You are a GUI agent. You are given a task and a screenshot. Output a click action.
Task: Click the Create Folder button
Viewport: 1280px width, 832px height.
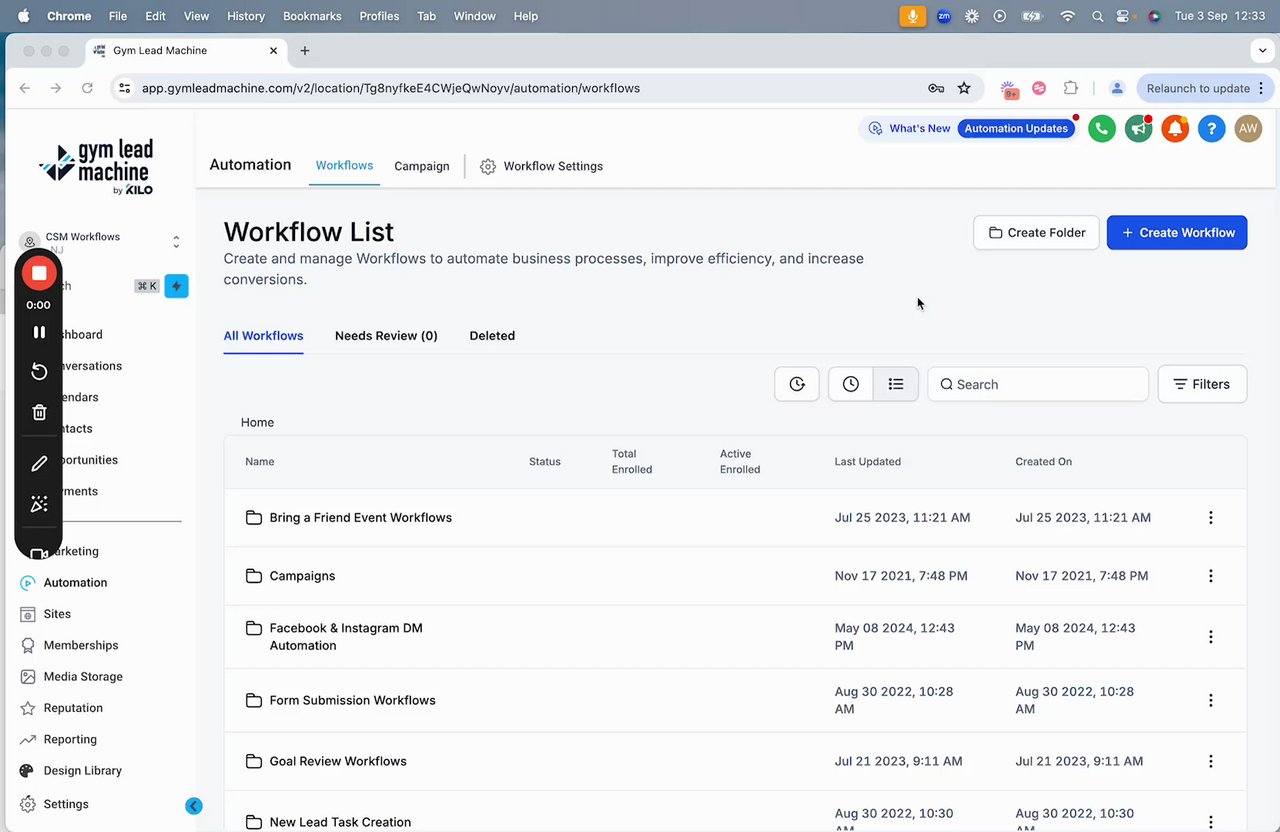click(1036, 233)
